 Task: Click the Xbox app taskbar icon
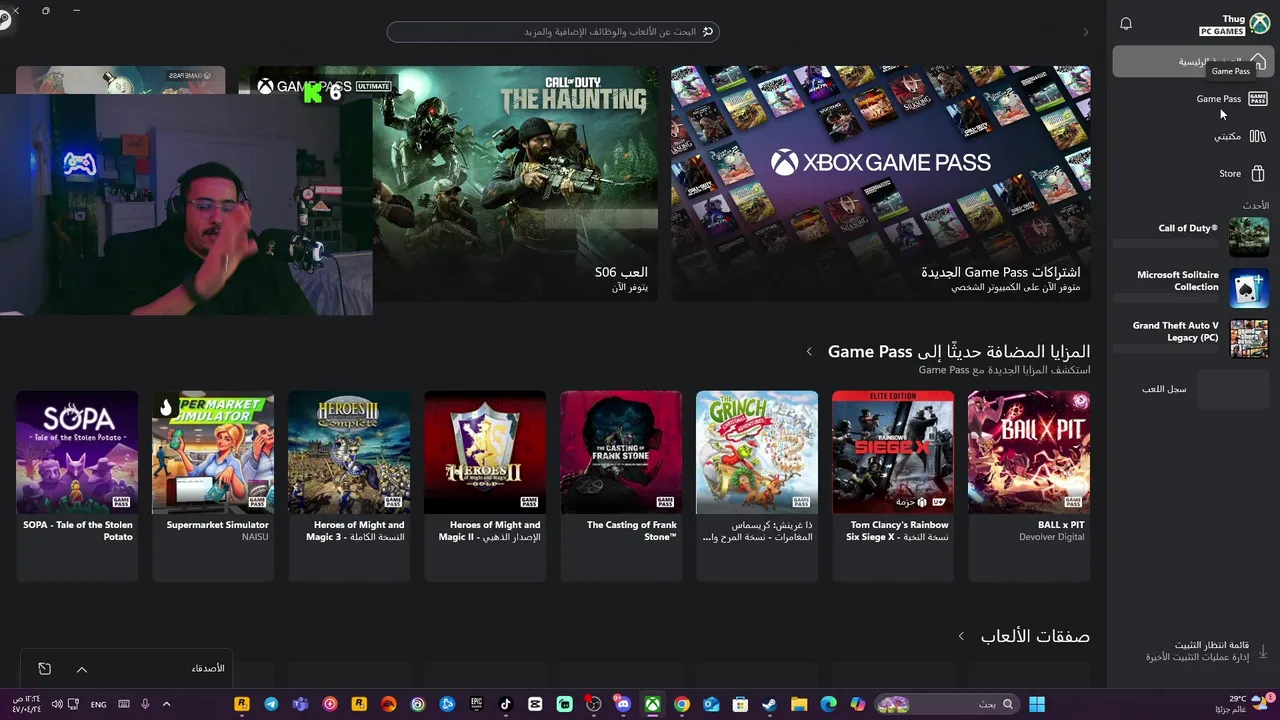tap(652, 704)
